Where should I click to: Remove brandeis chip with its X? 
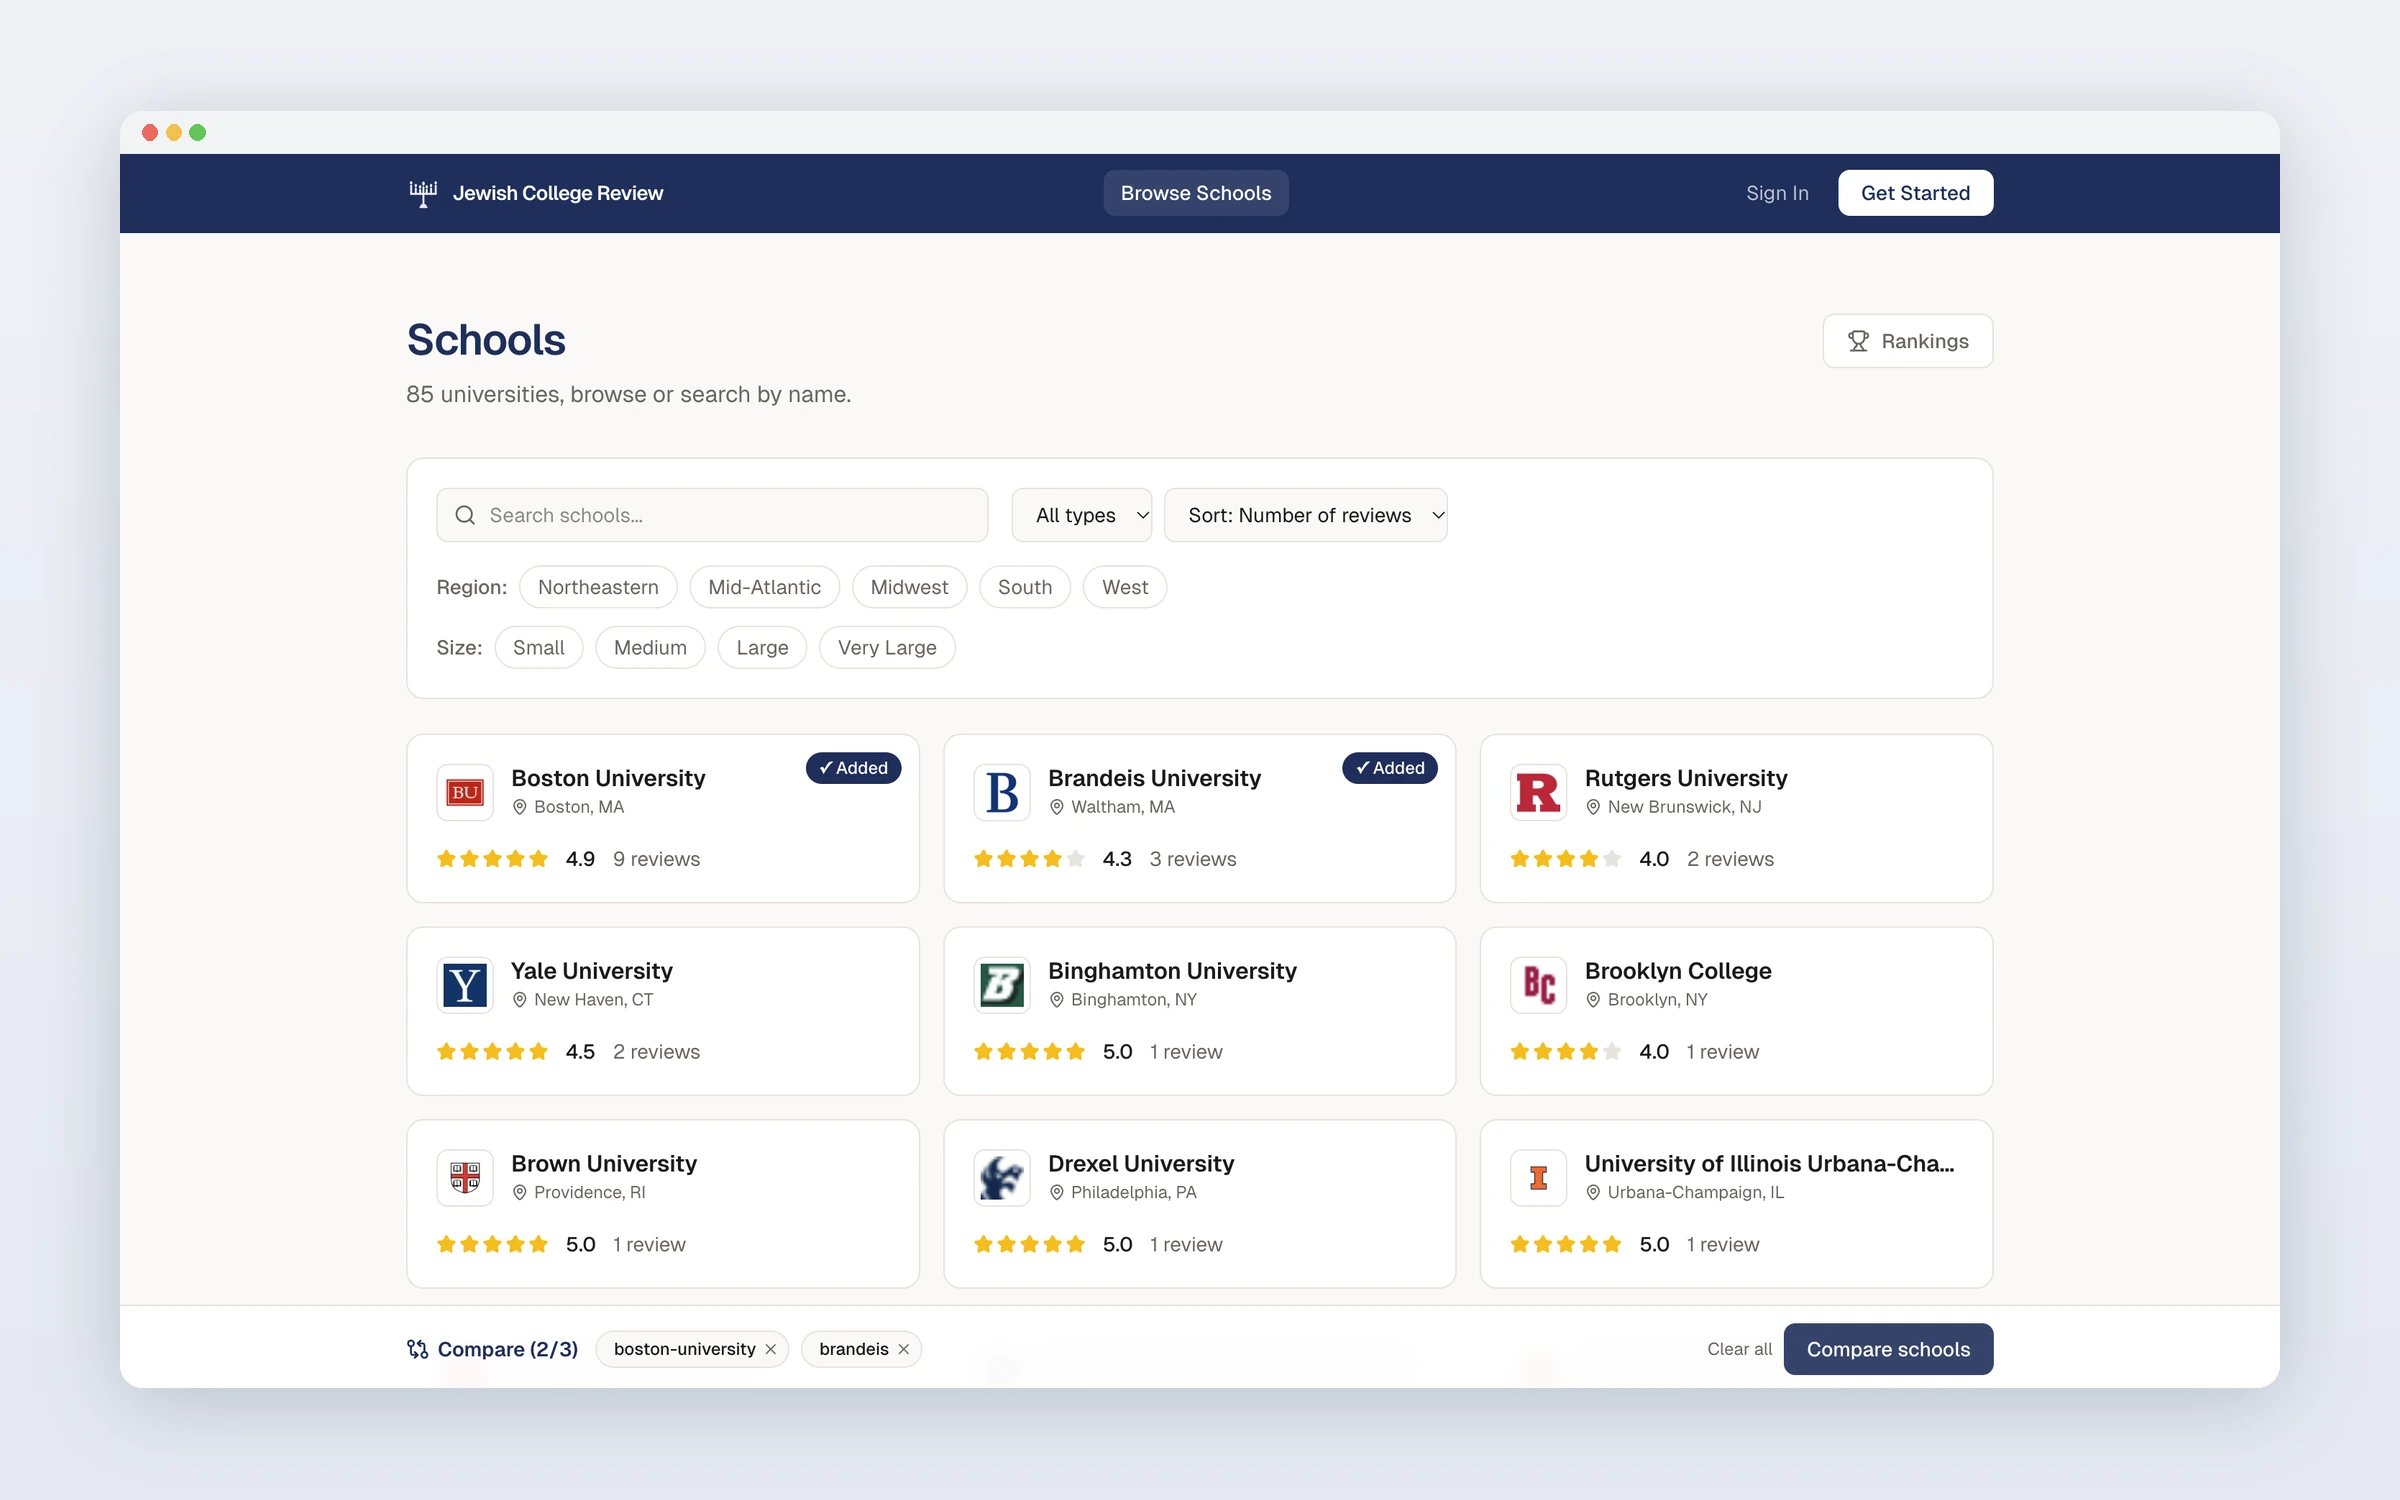[904, 1349]
